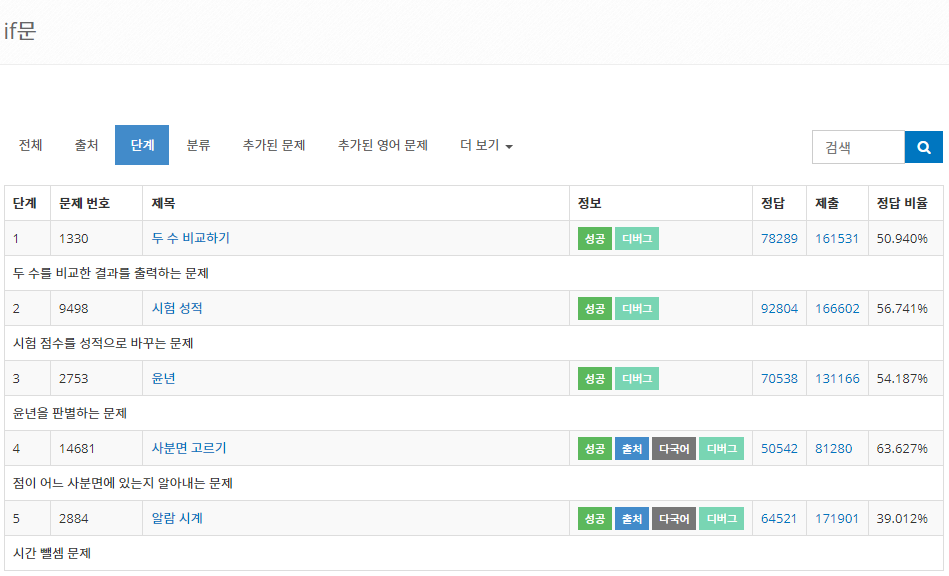Viewport: 949px width, 576px height.
Task: Open submission count 161531
Action: (836, 238)
